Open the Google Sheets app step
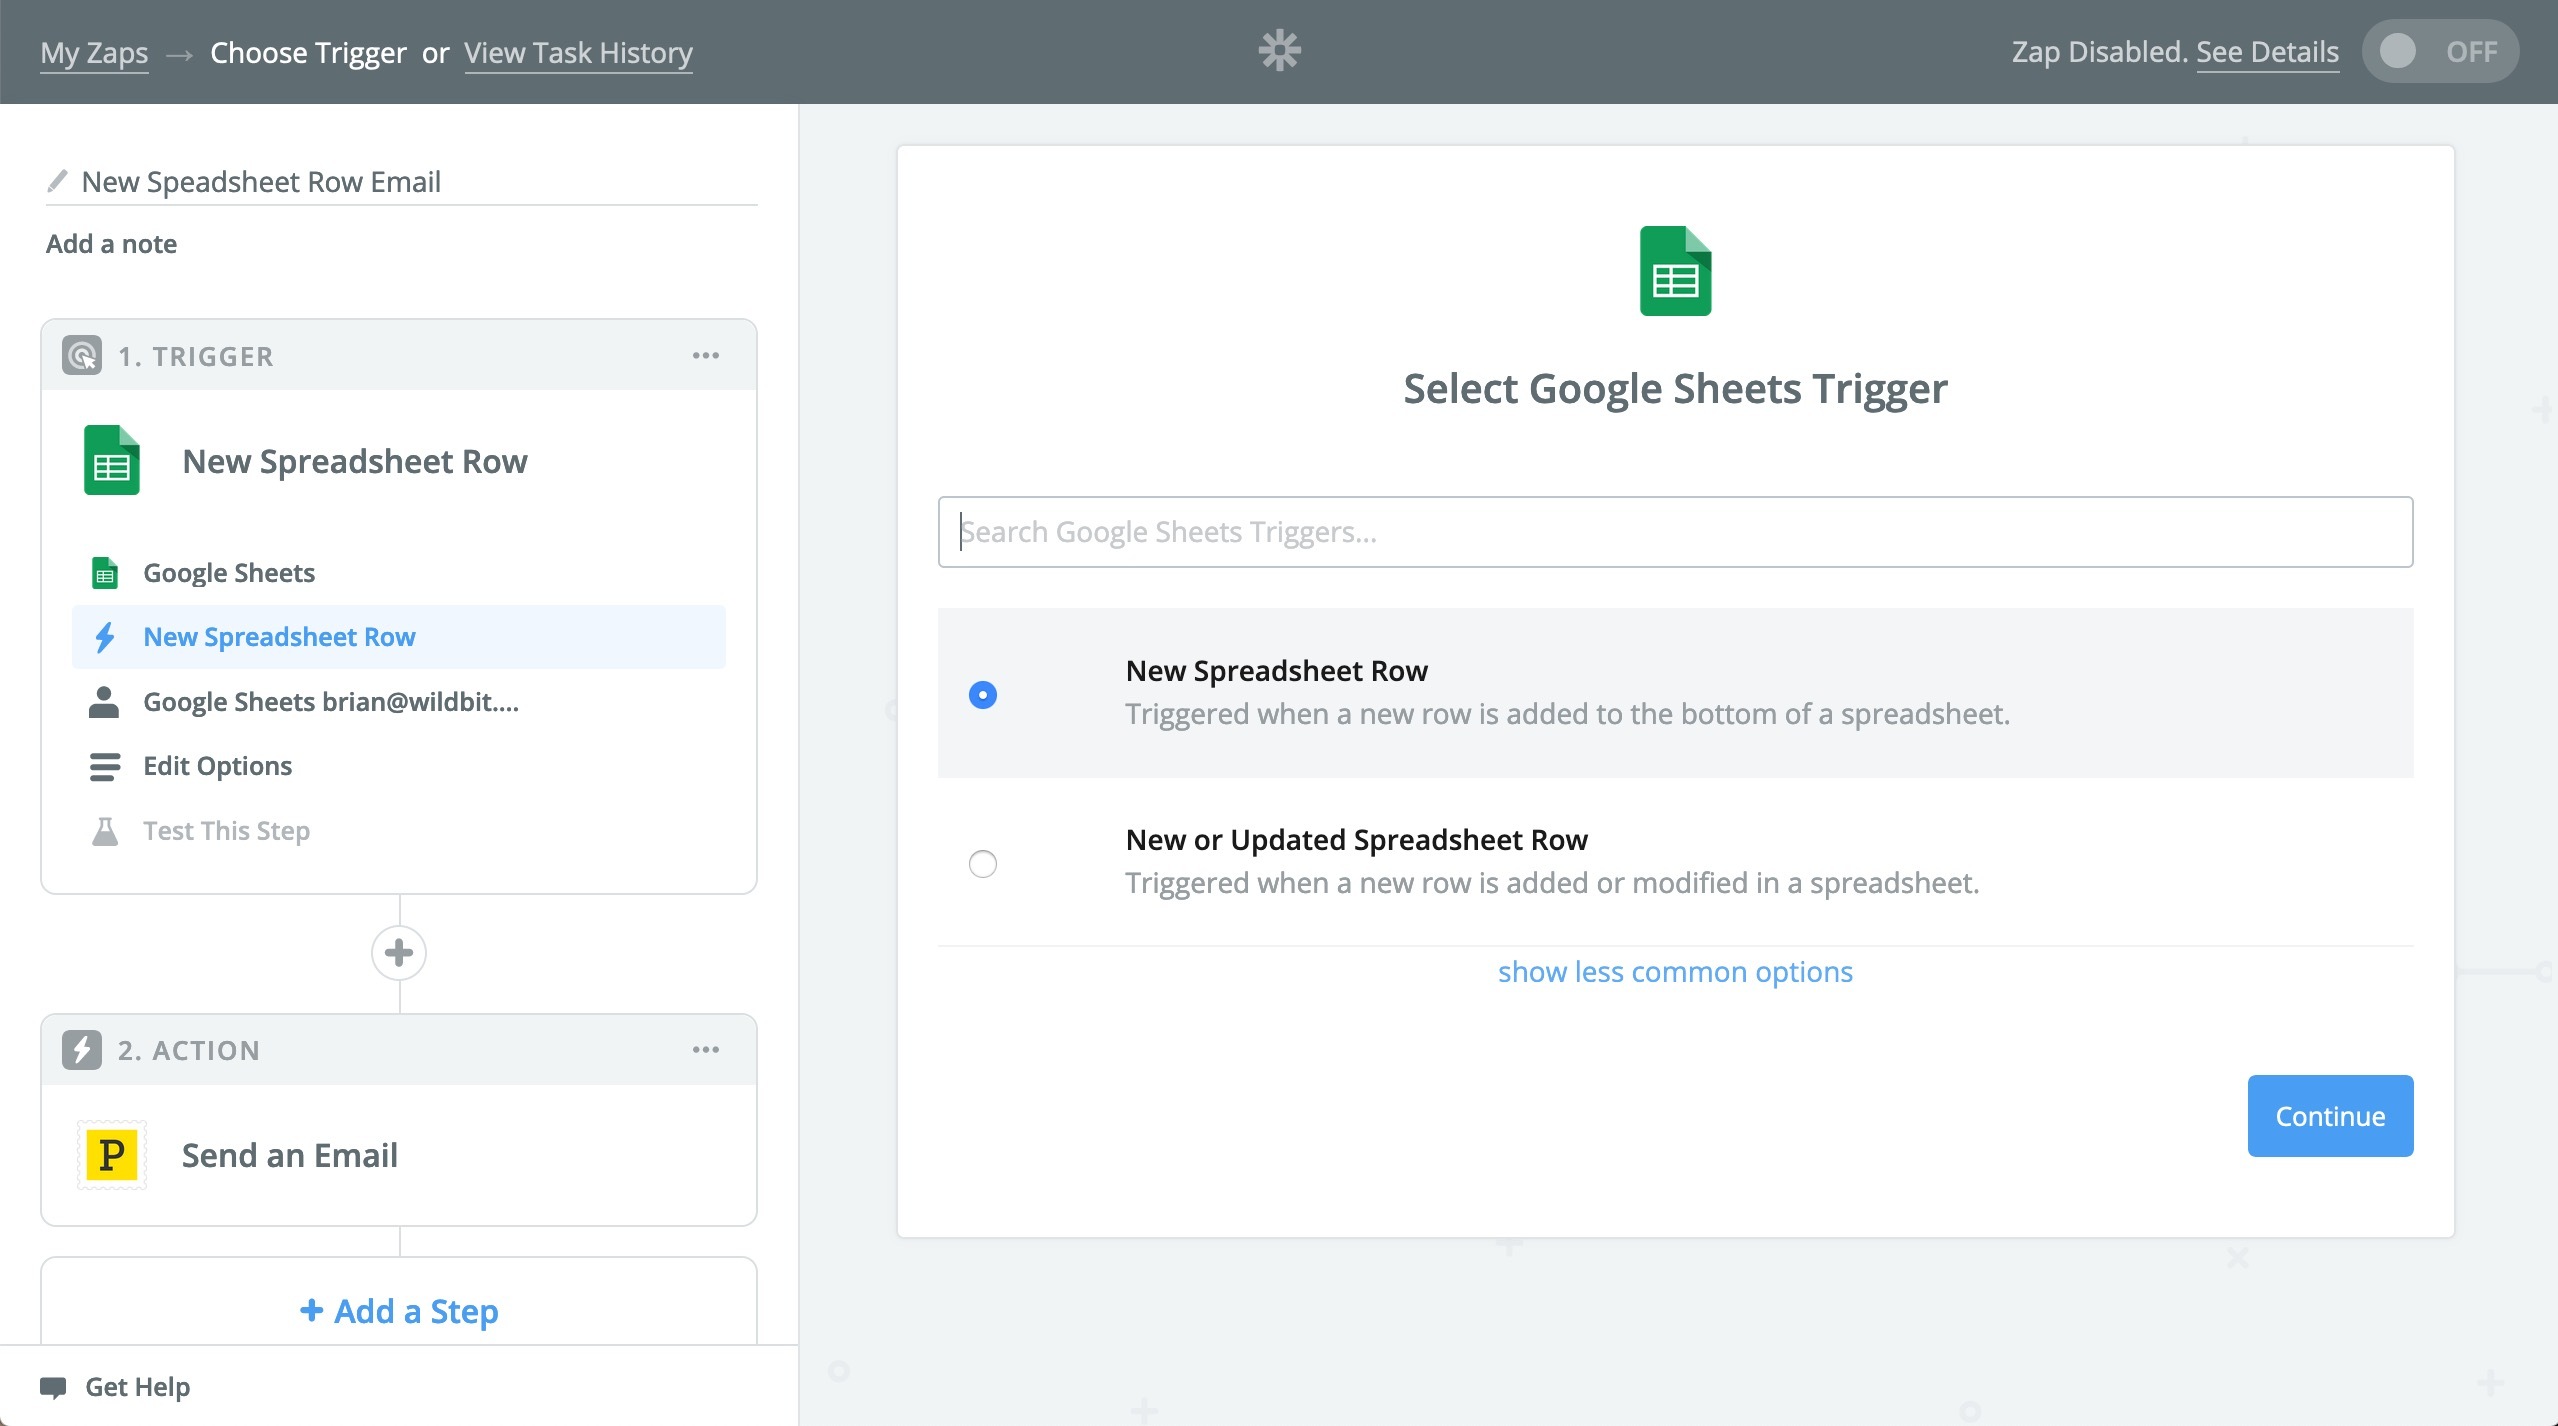 pyautogui.click(x=399, y=573)
